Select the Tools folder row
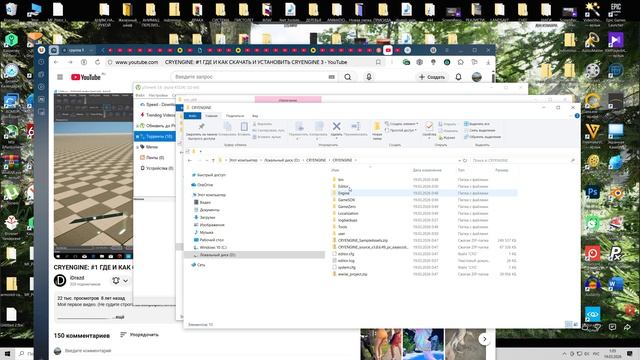 tap(424, 227)
